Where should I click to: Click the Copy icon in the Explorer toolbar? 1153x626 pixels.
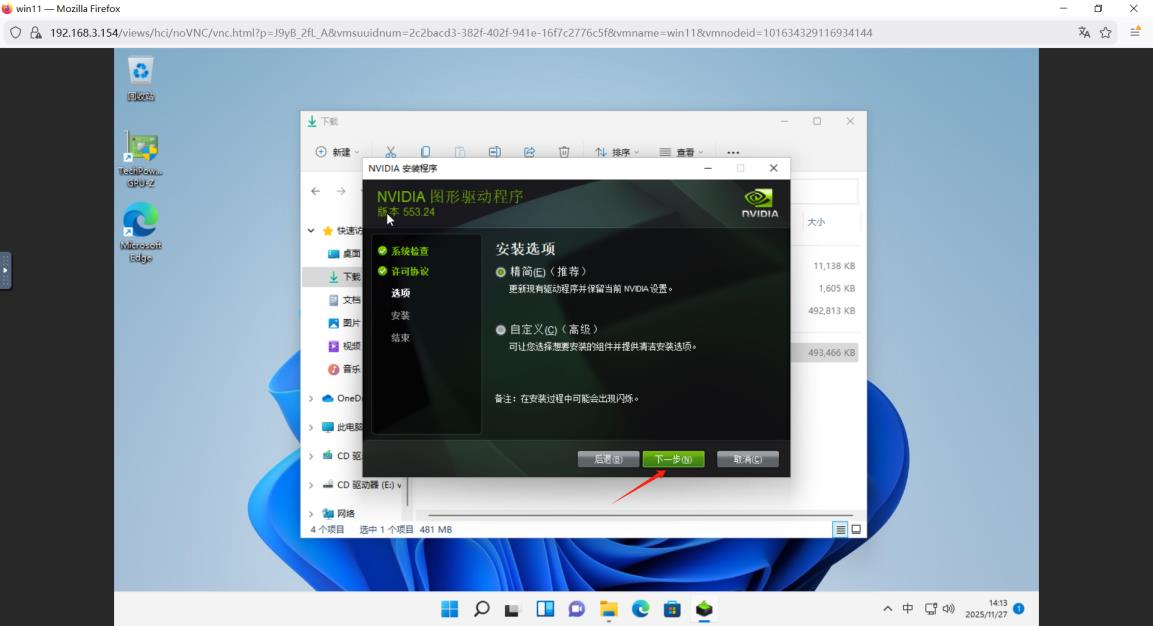[424, 151]
